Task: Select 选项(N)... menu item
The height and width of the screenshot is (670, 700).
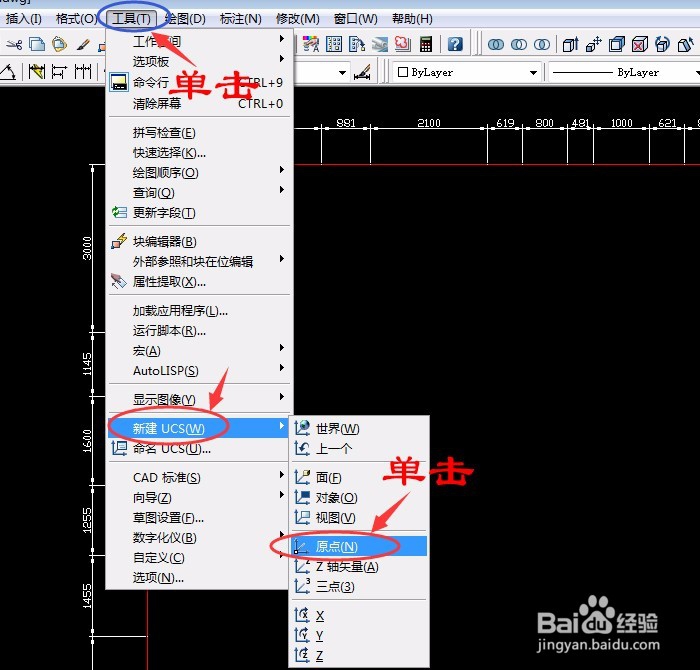Action: tap(200, 577)
